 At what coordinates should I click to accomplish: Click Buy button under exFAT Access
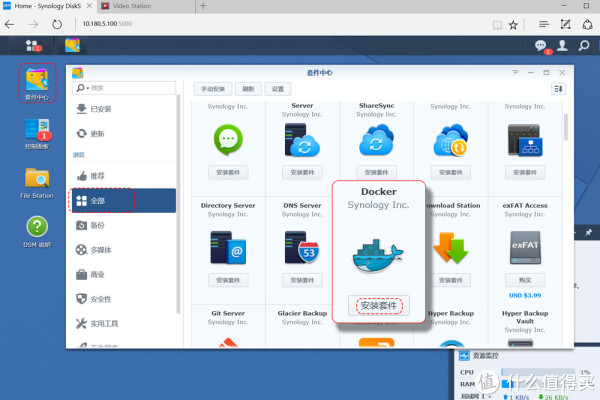coord(525,280)
